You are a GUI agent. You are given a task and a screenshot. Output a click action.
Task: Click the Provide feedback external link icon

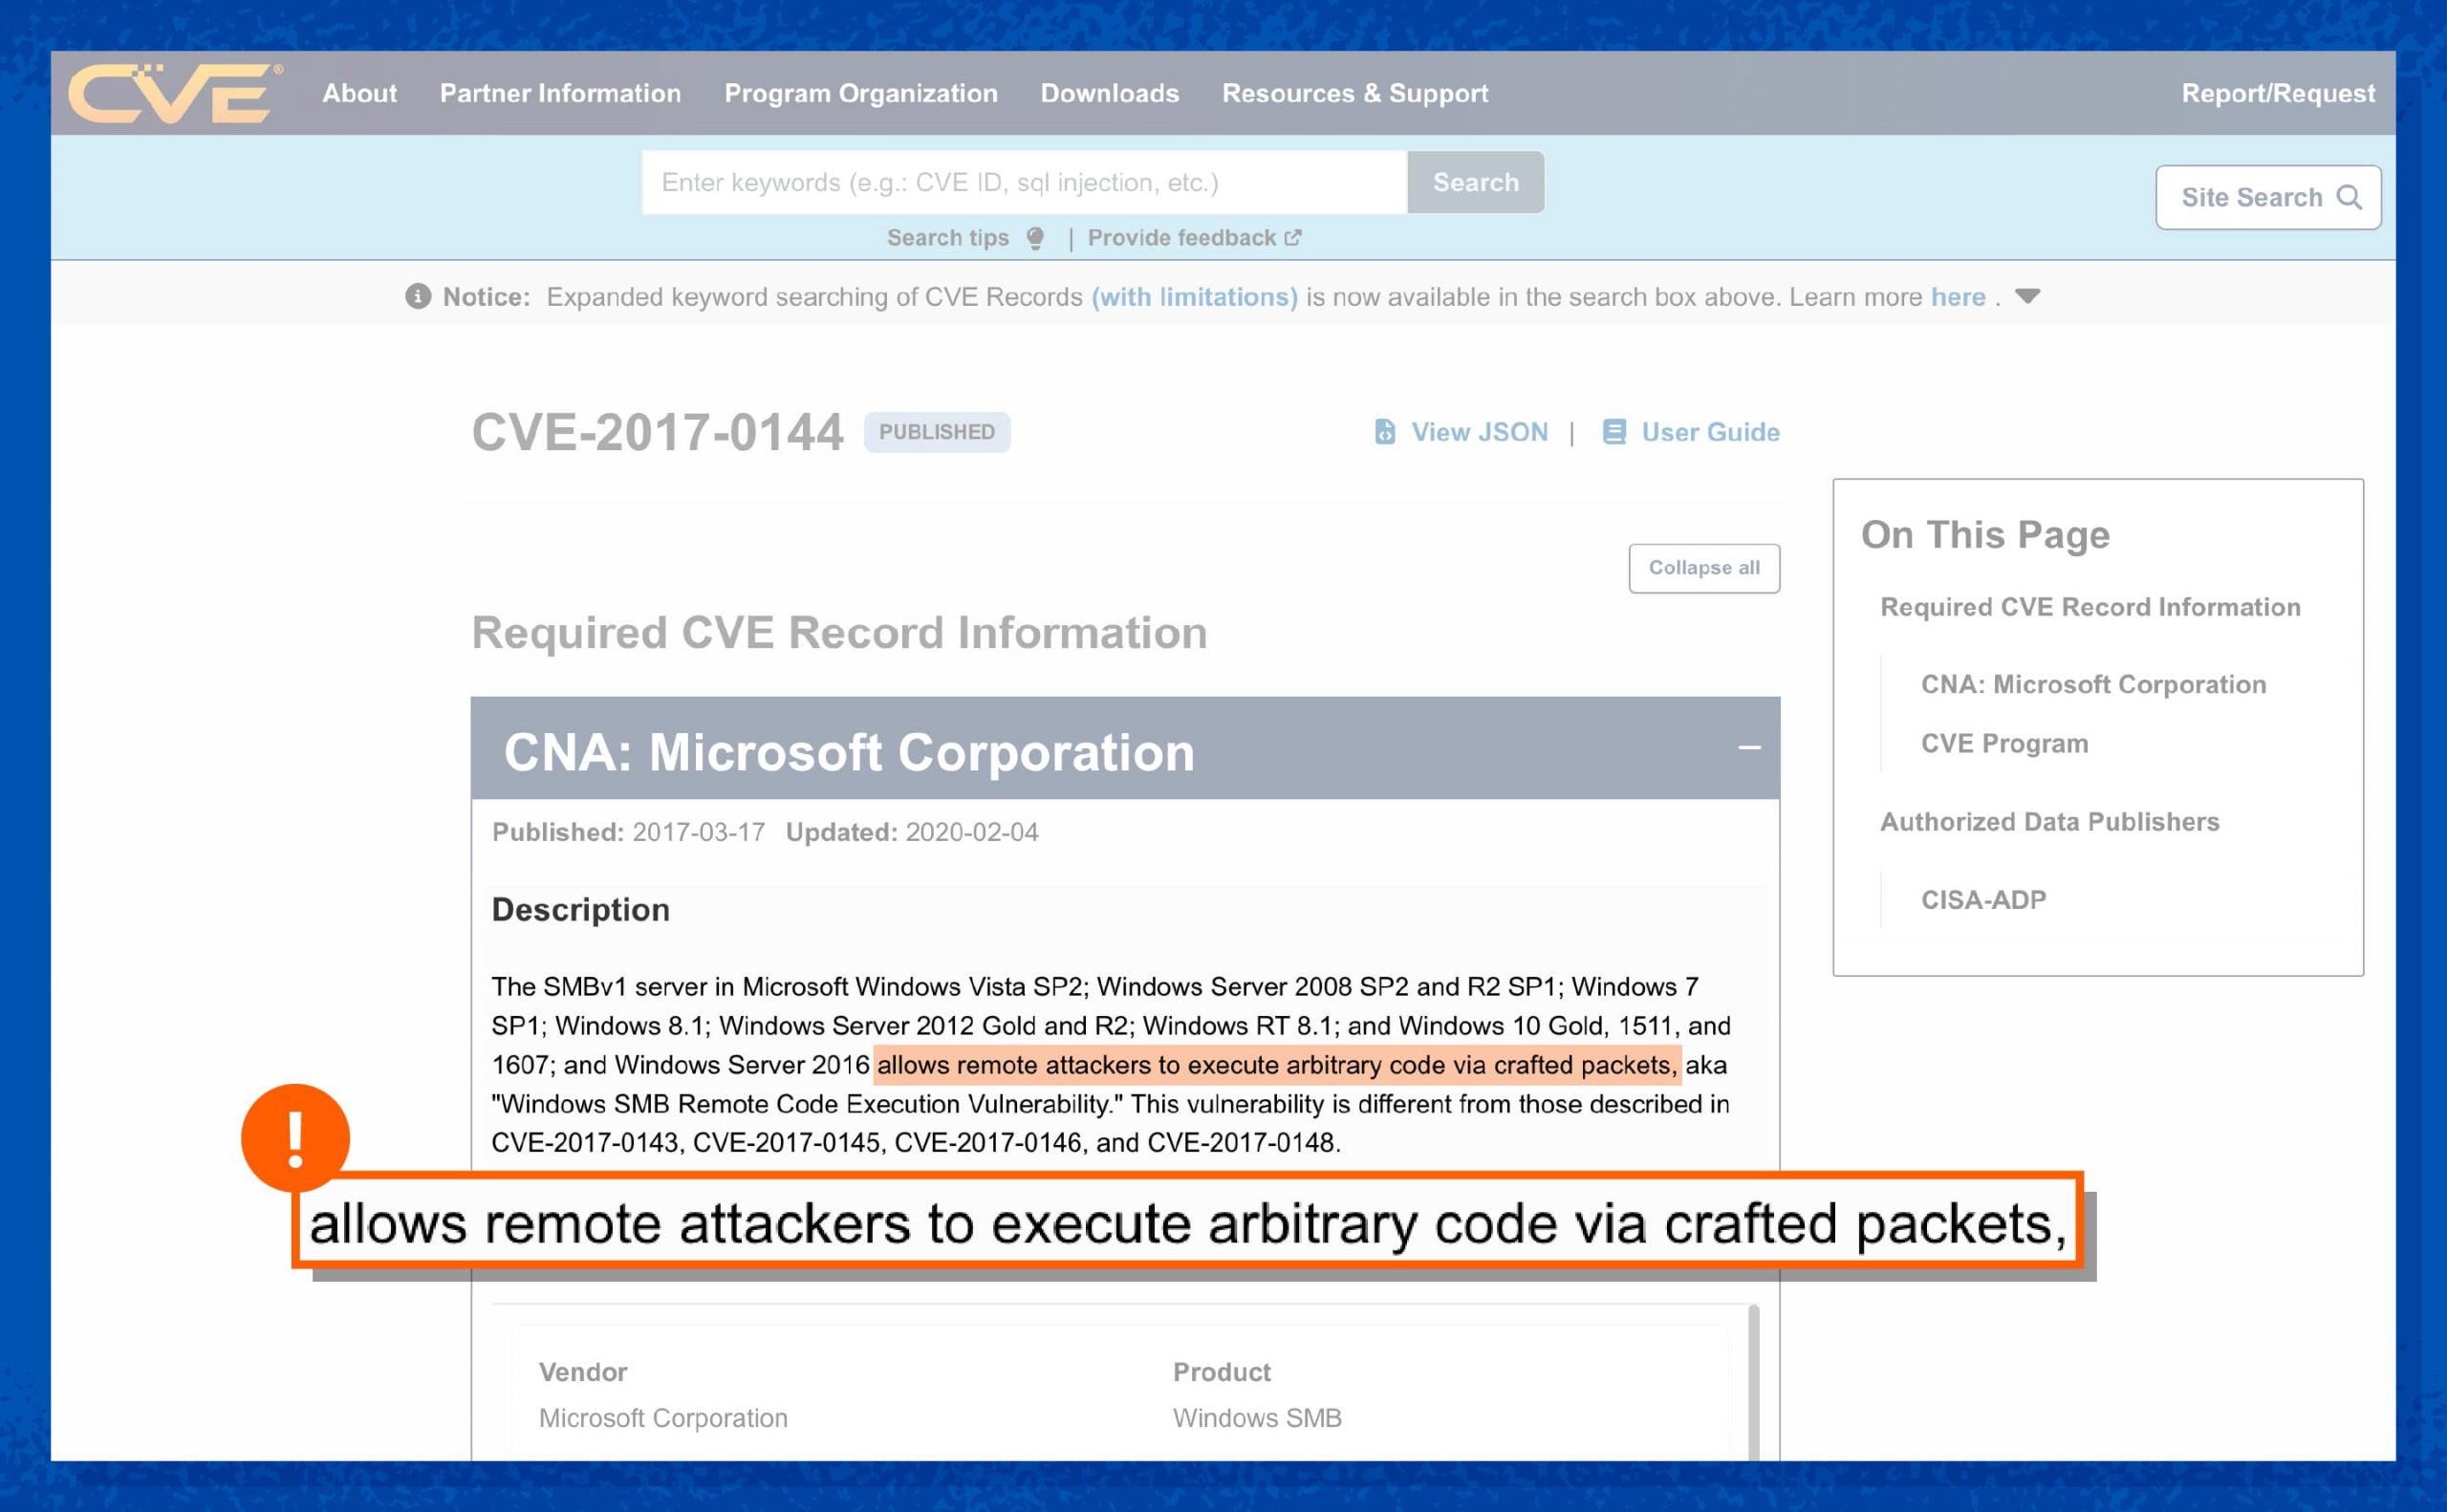tap(1294, 237)
